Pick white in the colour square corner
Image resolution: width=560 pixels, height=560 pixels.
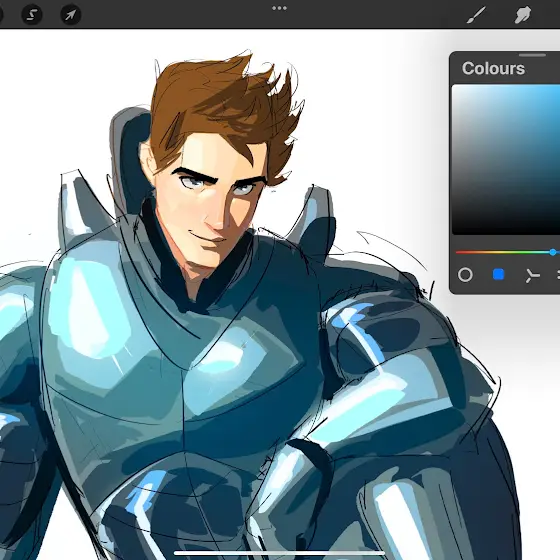point(455,87)
